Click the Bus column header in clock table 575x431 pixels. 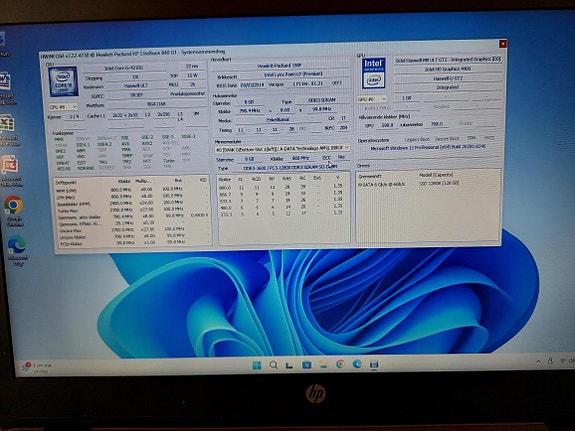178,181
